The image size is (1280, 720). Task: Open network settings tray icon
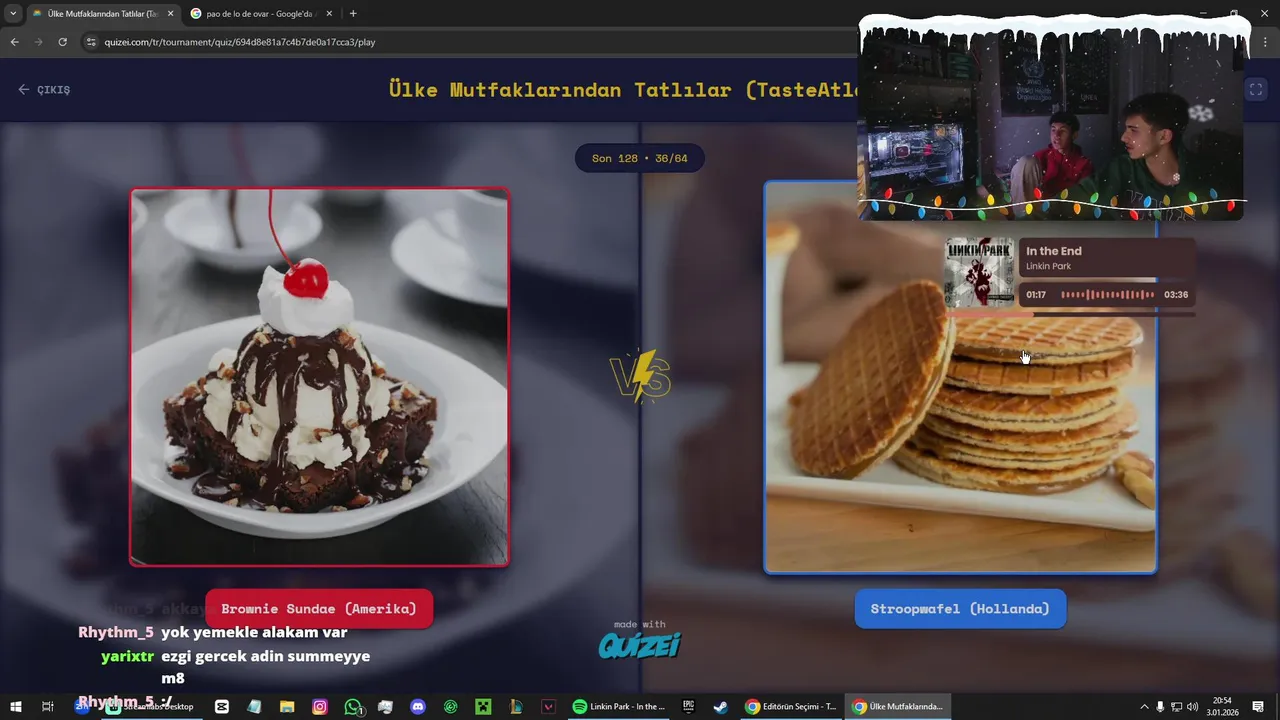point(1176,706)
